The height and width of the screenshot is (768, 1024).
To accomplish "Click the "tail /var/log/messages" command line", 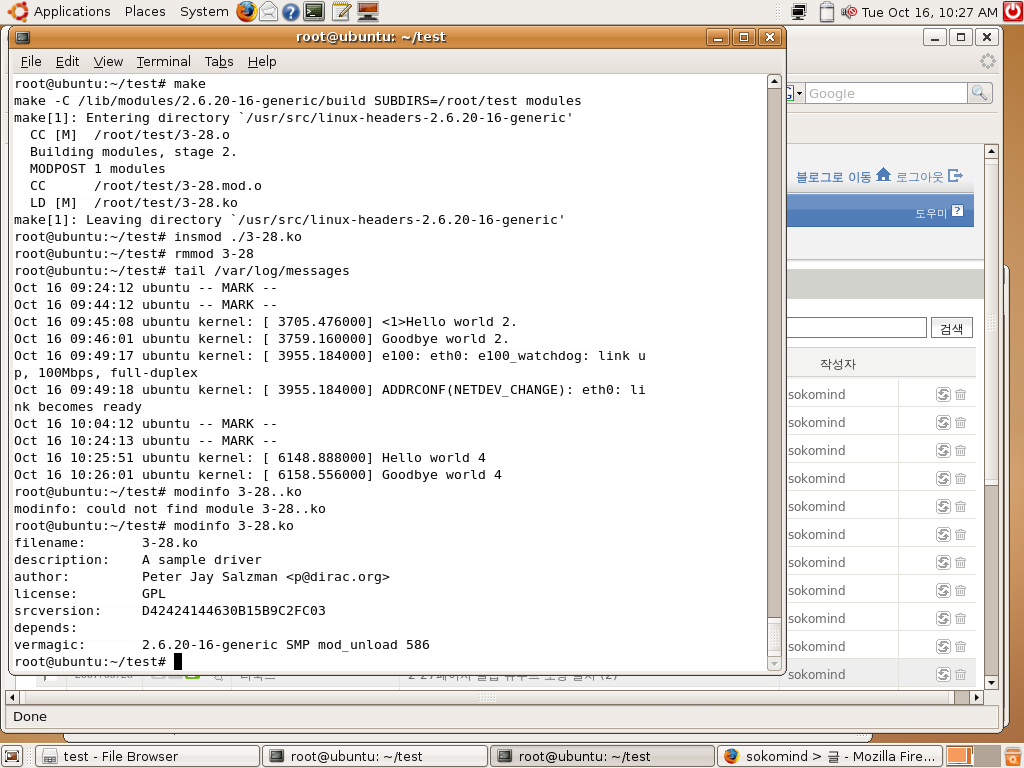I will [262, 271].
